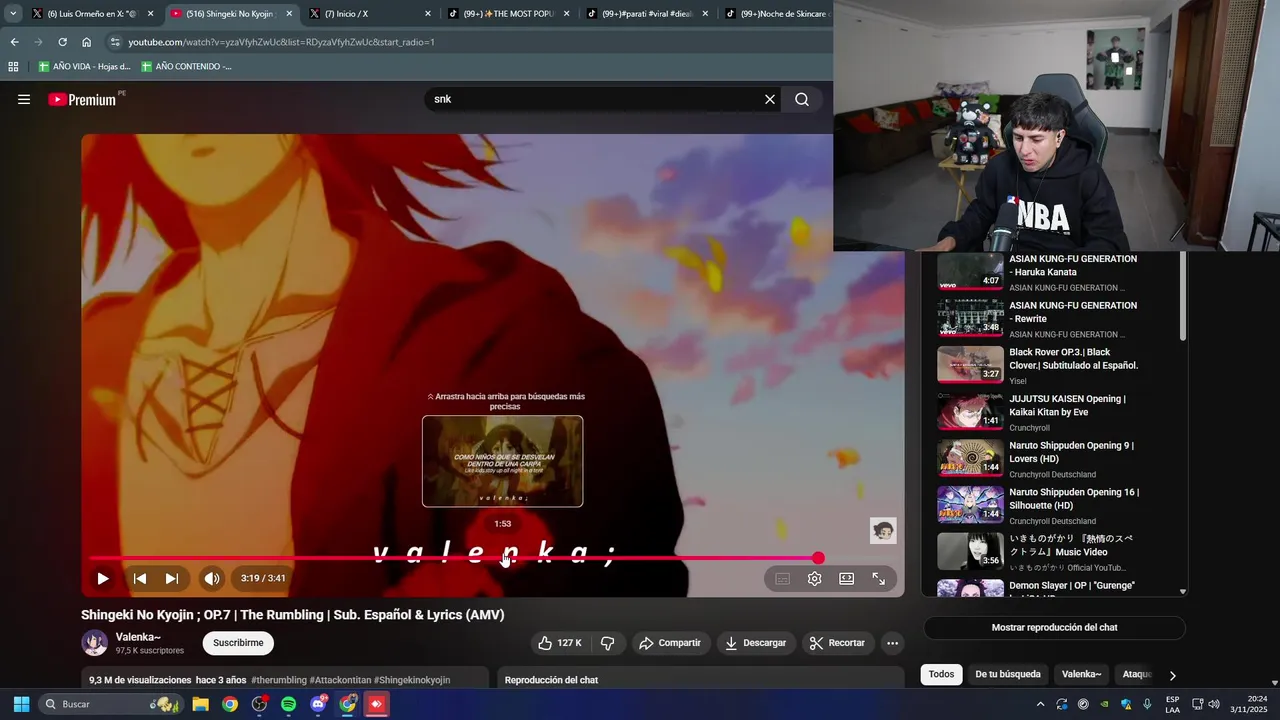Open Compartir share dialog
This screenshot has height=720, width=1280.
670,643
